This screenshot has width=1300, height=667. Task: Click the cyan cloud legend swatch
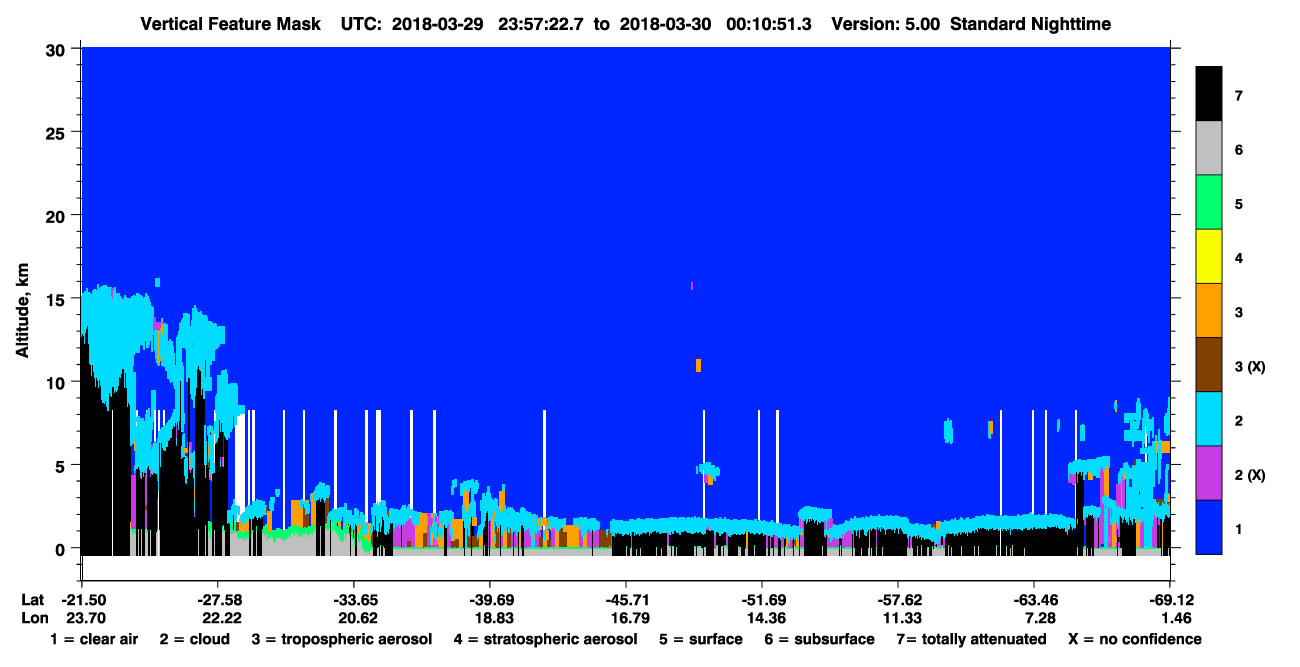[1209, 419]
